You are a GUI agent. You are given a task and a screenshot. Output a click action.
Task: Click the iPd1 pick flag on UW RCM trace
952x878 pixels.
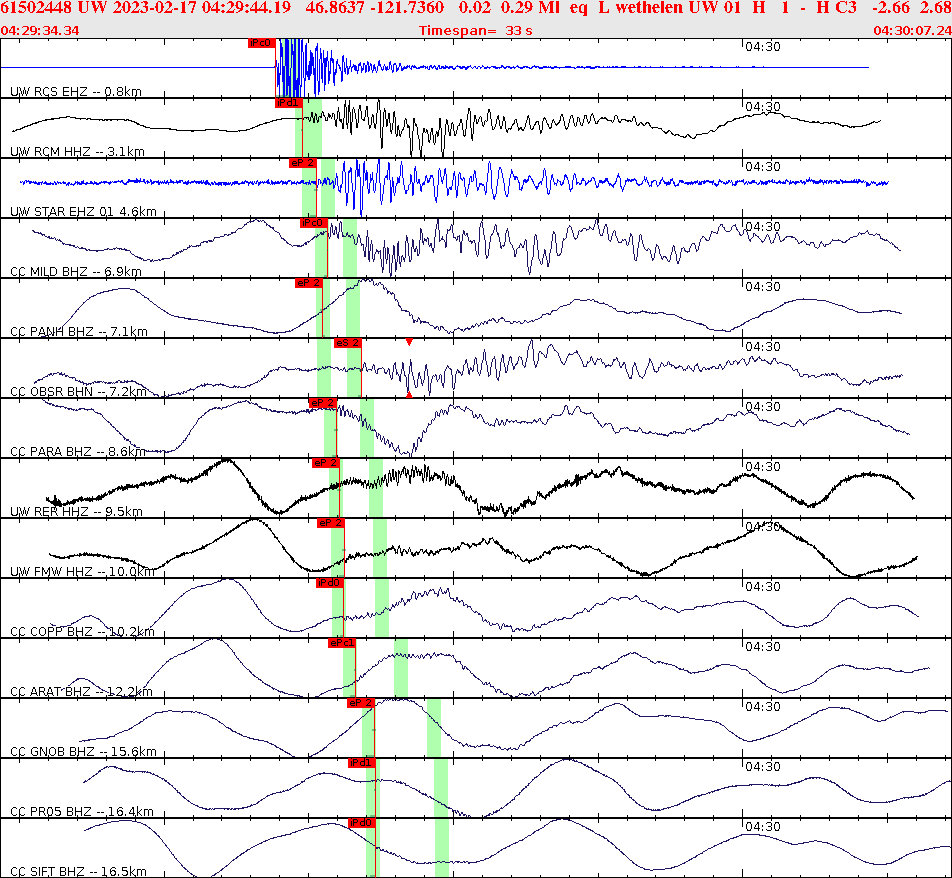[x=287, y=101]
